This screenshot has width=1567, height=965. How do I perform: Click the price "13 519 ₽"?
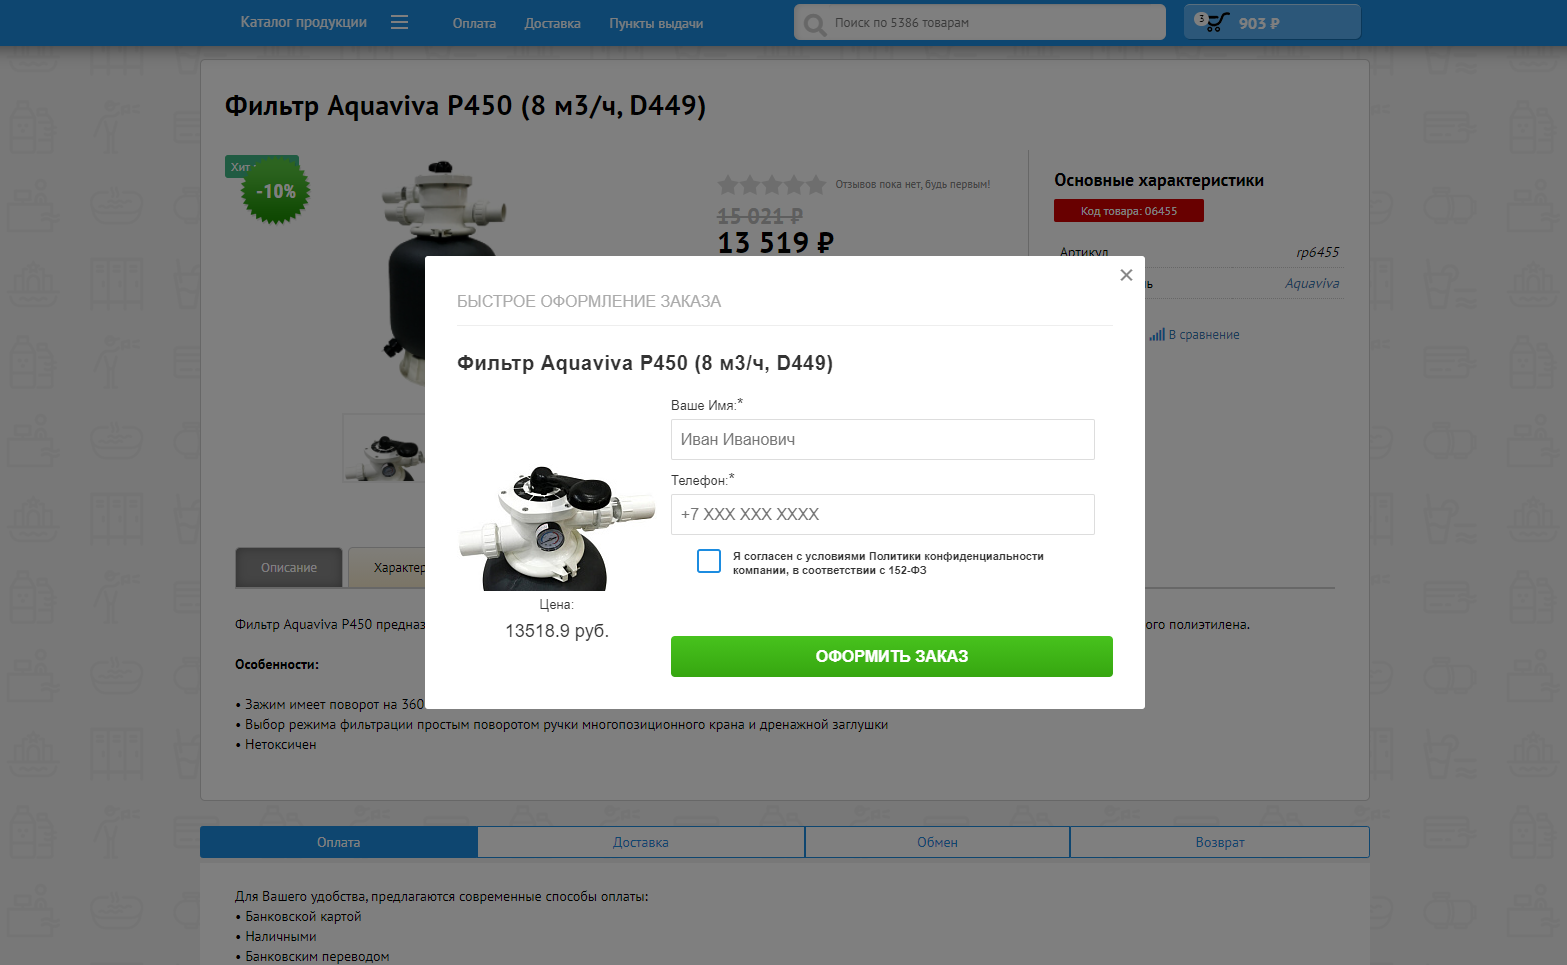click(776, 243)
